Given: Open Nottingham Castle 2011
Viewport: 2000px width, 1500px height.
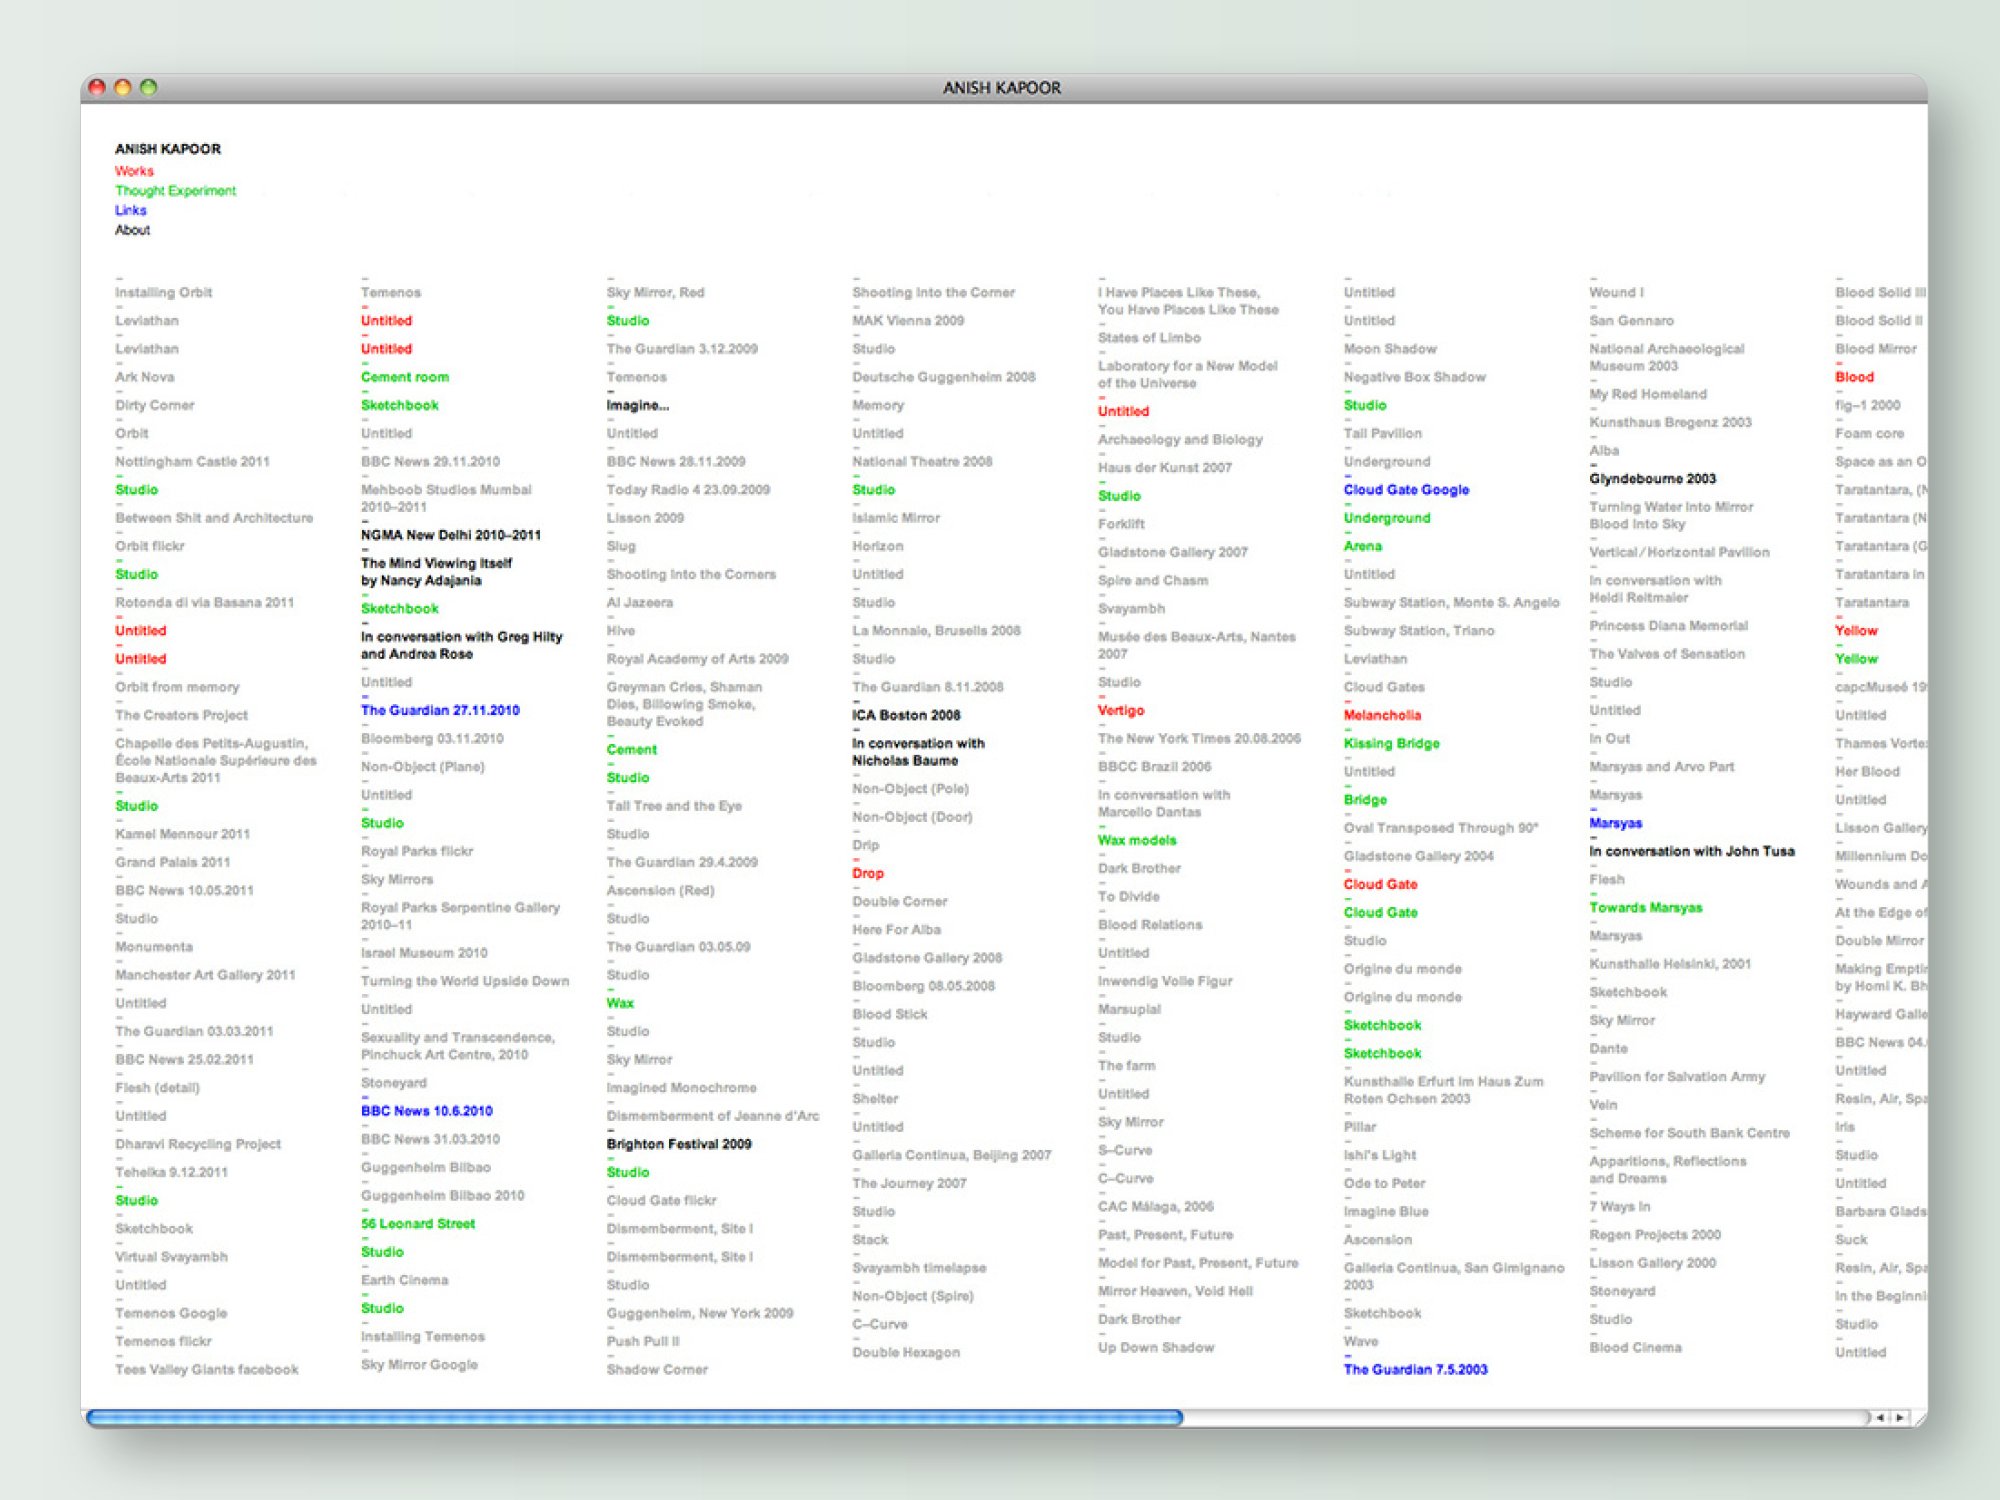Looking at the screenshot, I should click(192, 462).
